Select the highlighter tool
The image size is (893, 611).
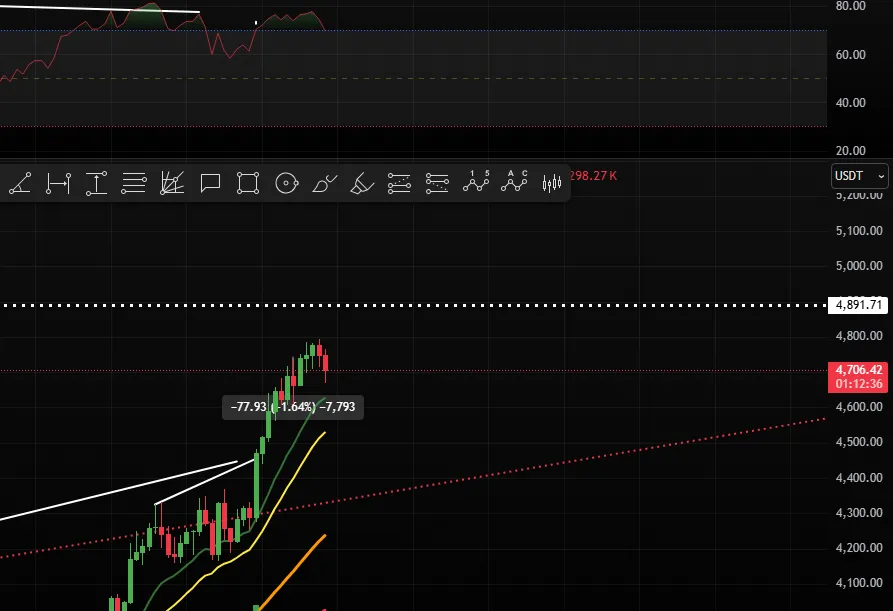(362, 183)
